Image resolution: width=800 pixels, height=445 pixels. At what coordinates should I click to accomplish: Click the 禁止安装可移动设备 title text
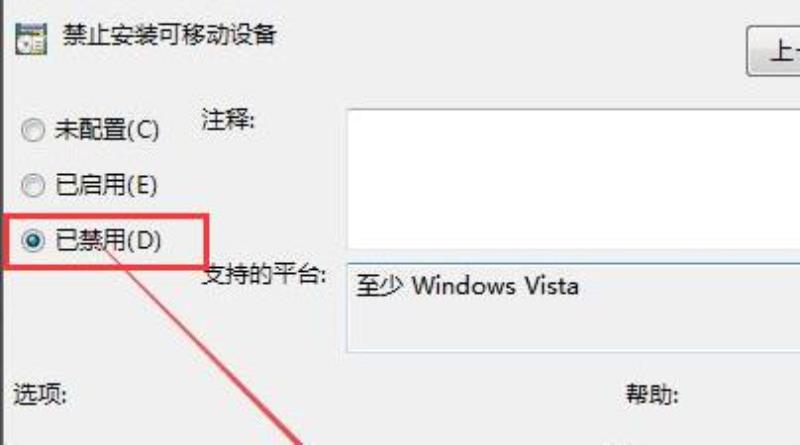(x=169, y=35)
